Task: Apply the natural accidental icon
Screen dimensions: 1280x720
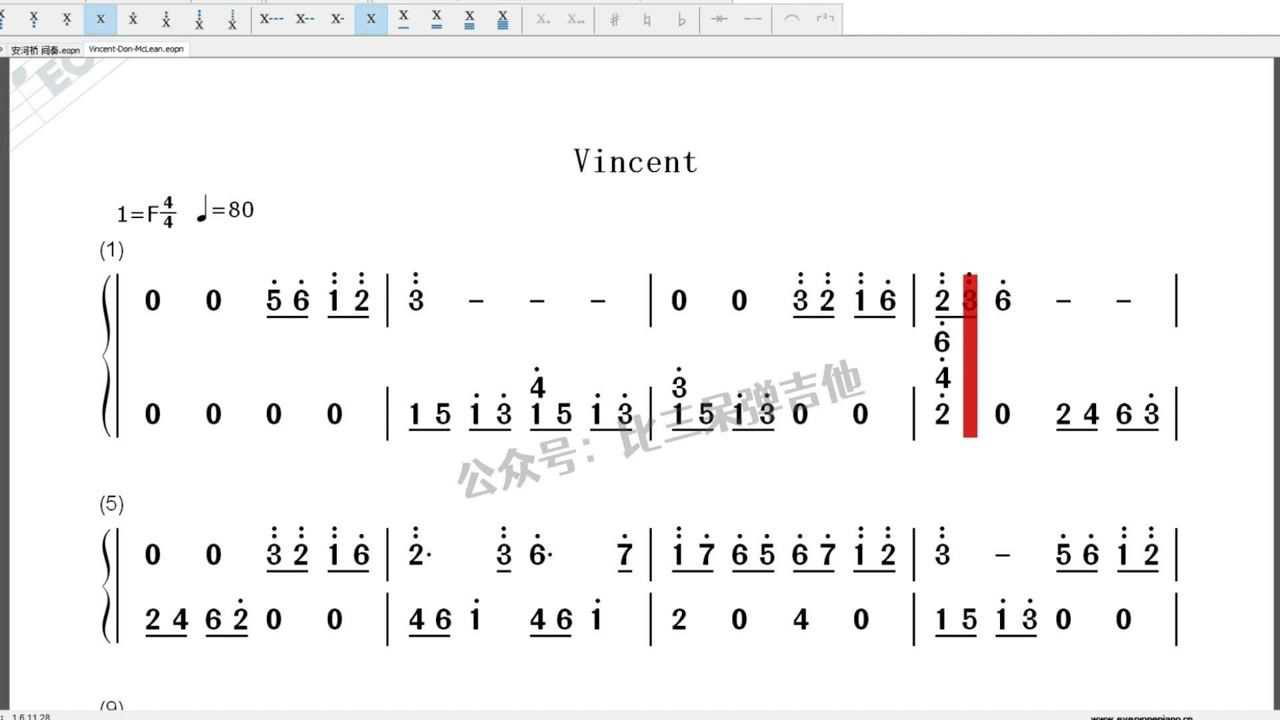Action: pos(648,19)
